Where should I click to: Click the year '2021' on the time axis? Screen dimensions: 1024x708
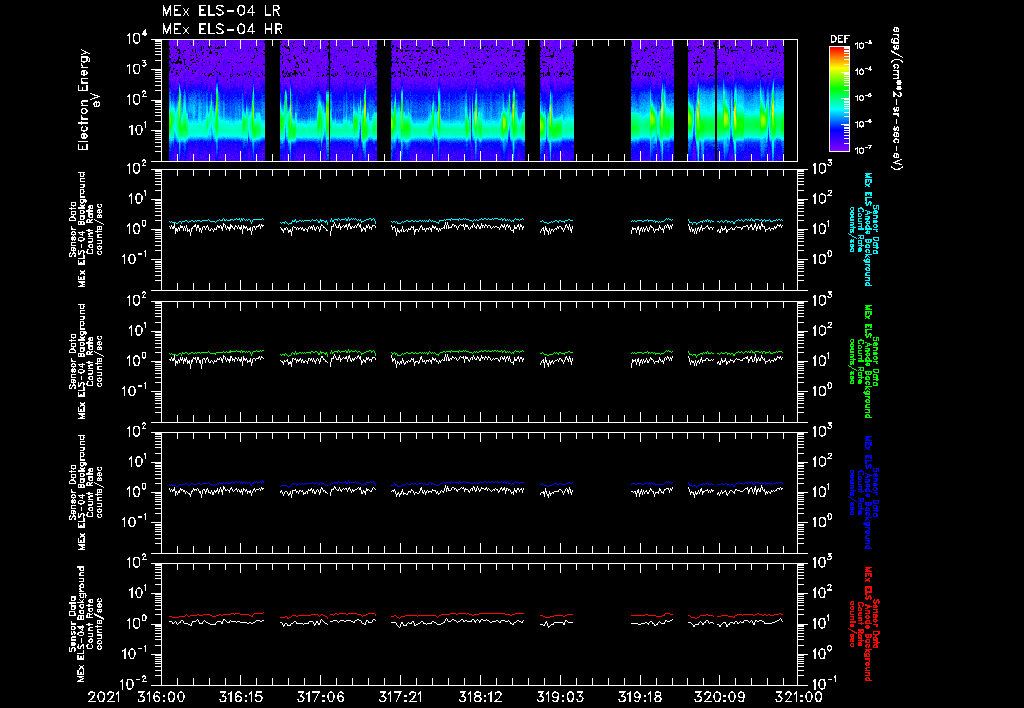tap(105, 697)
